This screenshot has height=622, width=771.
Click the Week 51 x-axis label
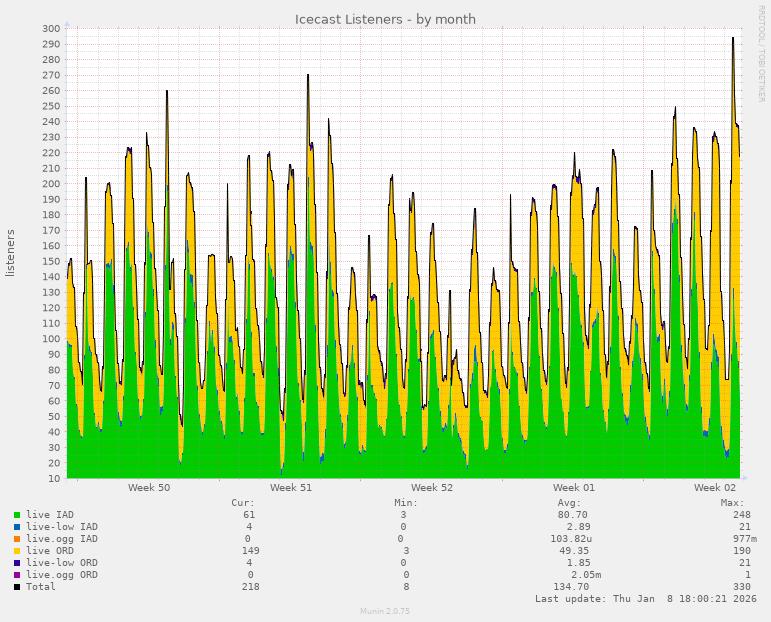point(291,488)
